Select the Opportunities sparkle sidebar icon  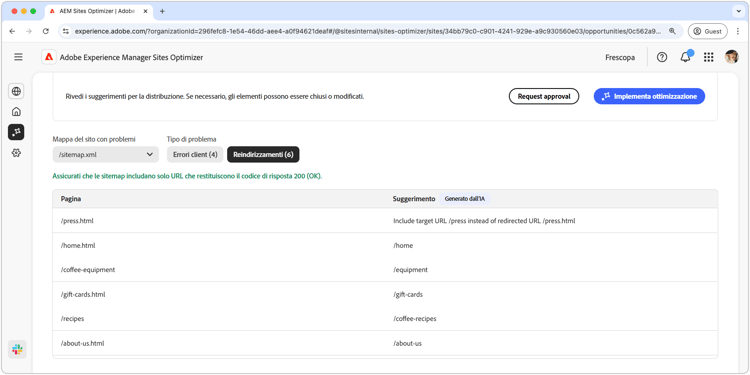[16, 132]
